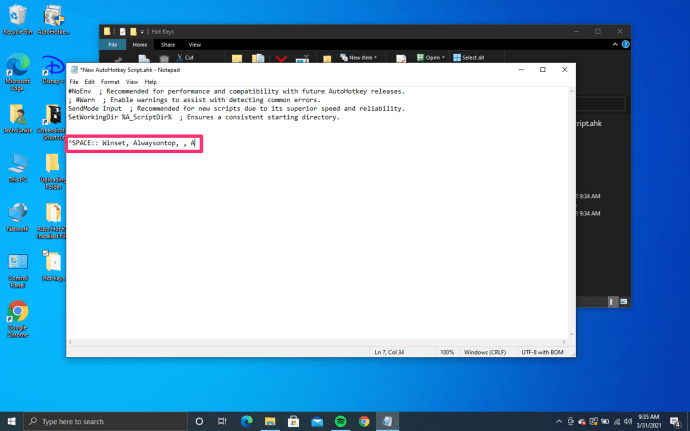The image size is (690, 431).
Task: Select the Microsoft Edge desktop icon
Action: [x=18, y=72]
